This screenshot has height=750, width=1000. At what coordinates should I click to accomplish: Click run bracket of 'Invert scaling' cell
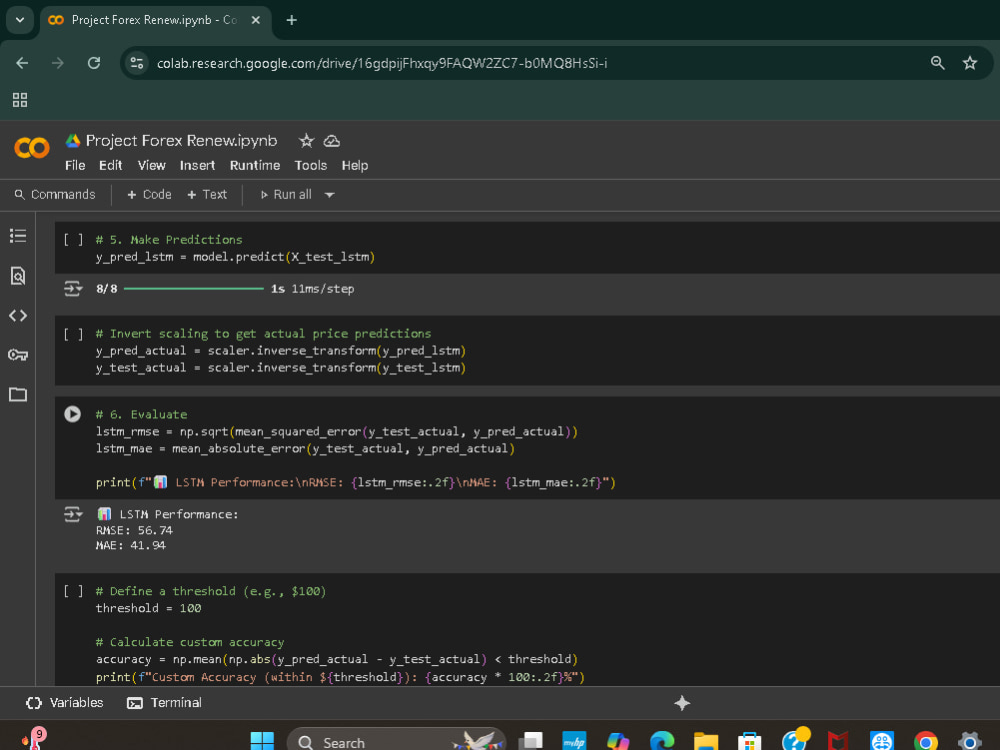coord(73,334)
